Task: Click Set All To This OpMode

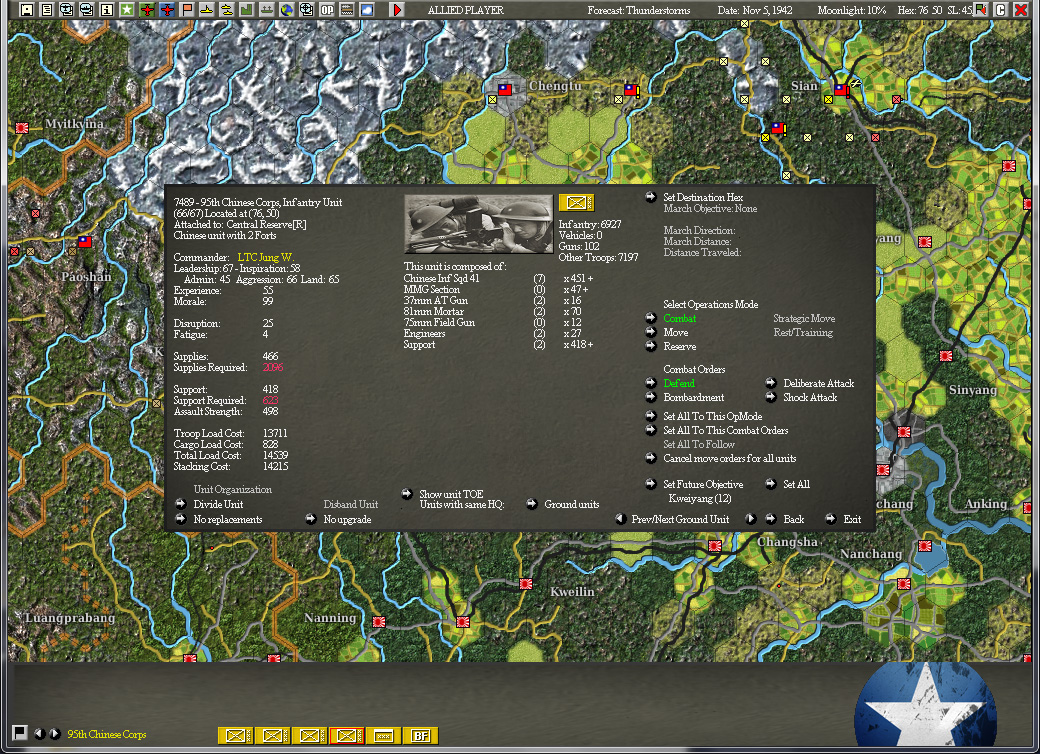Action: pyautogui.click(x=713, y=416)
